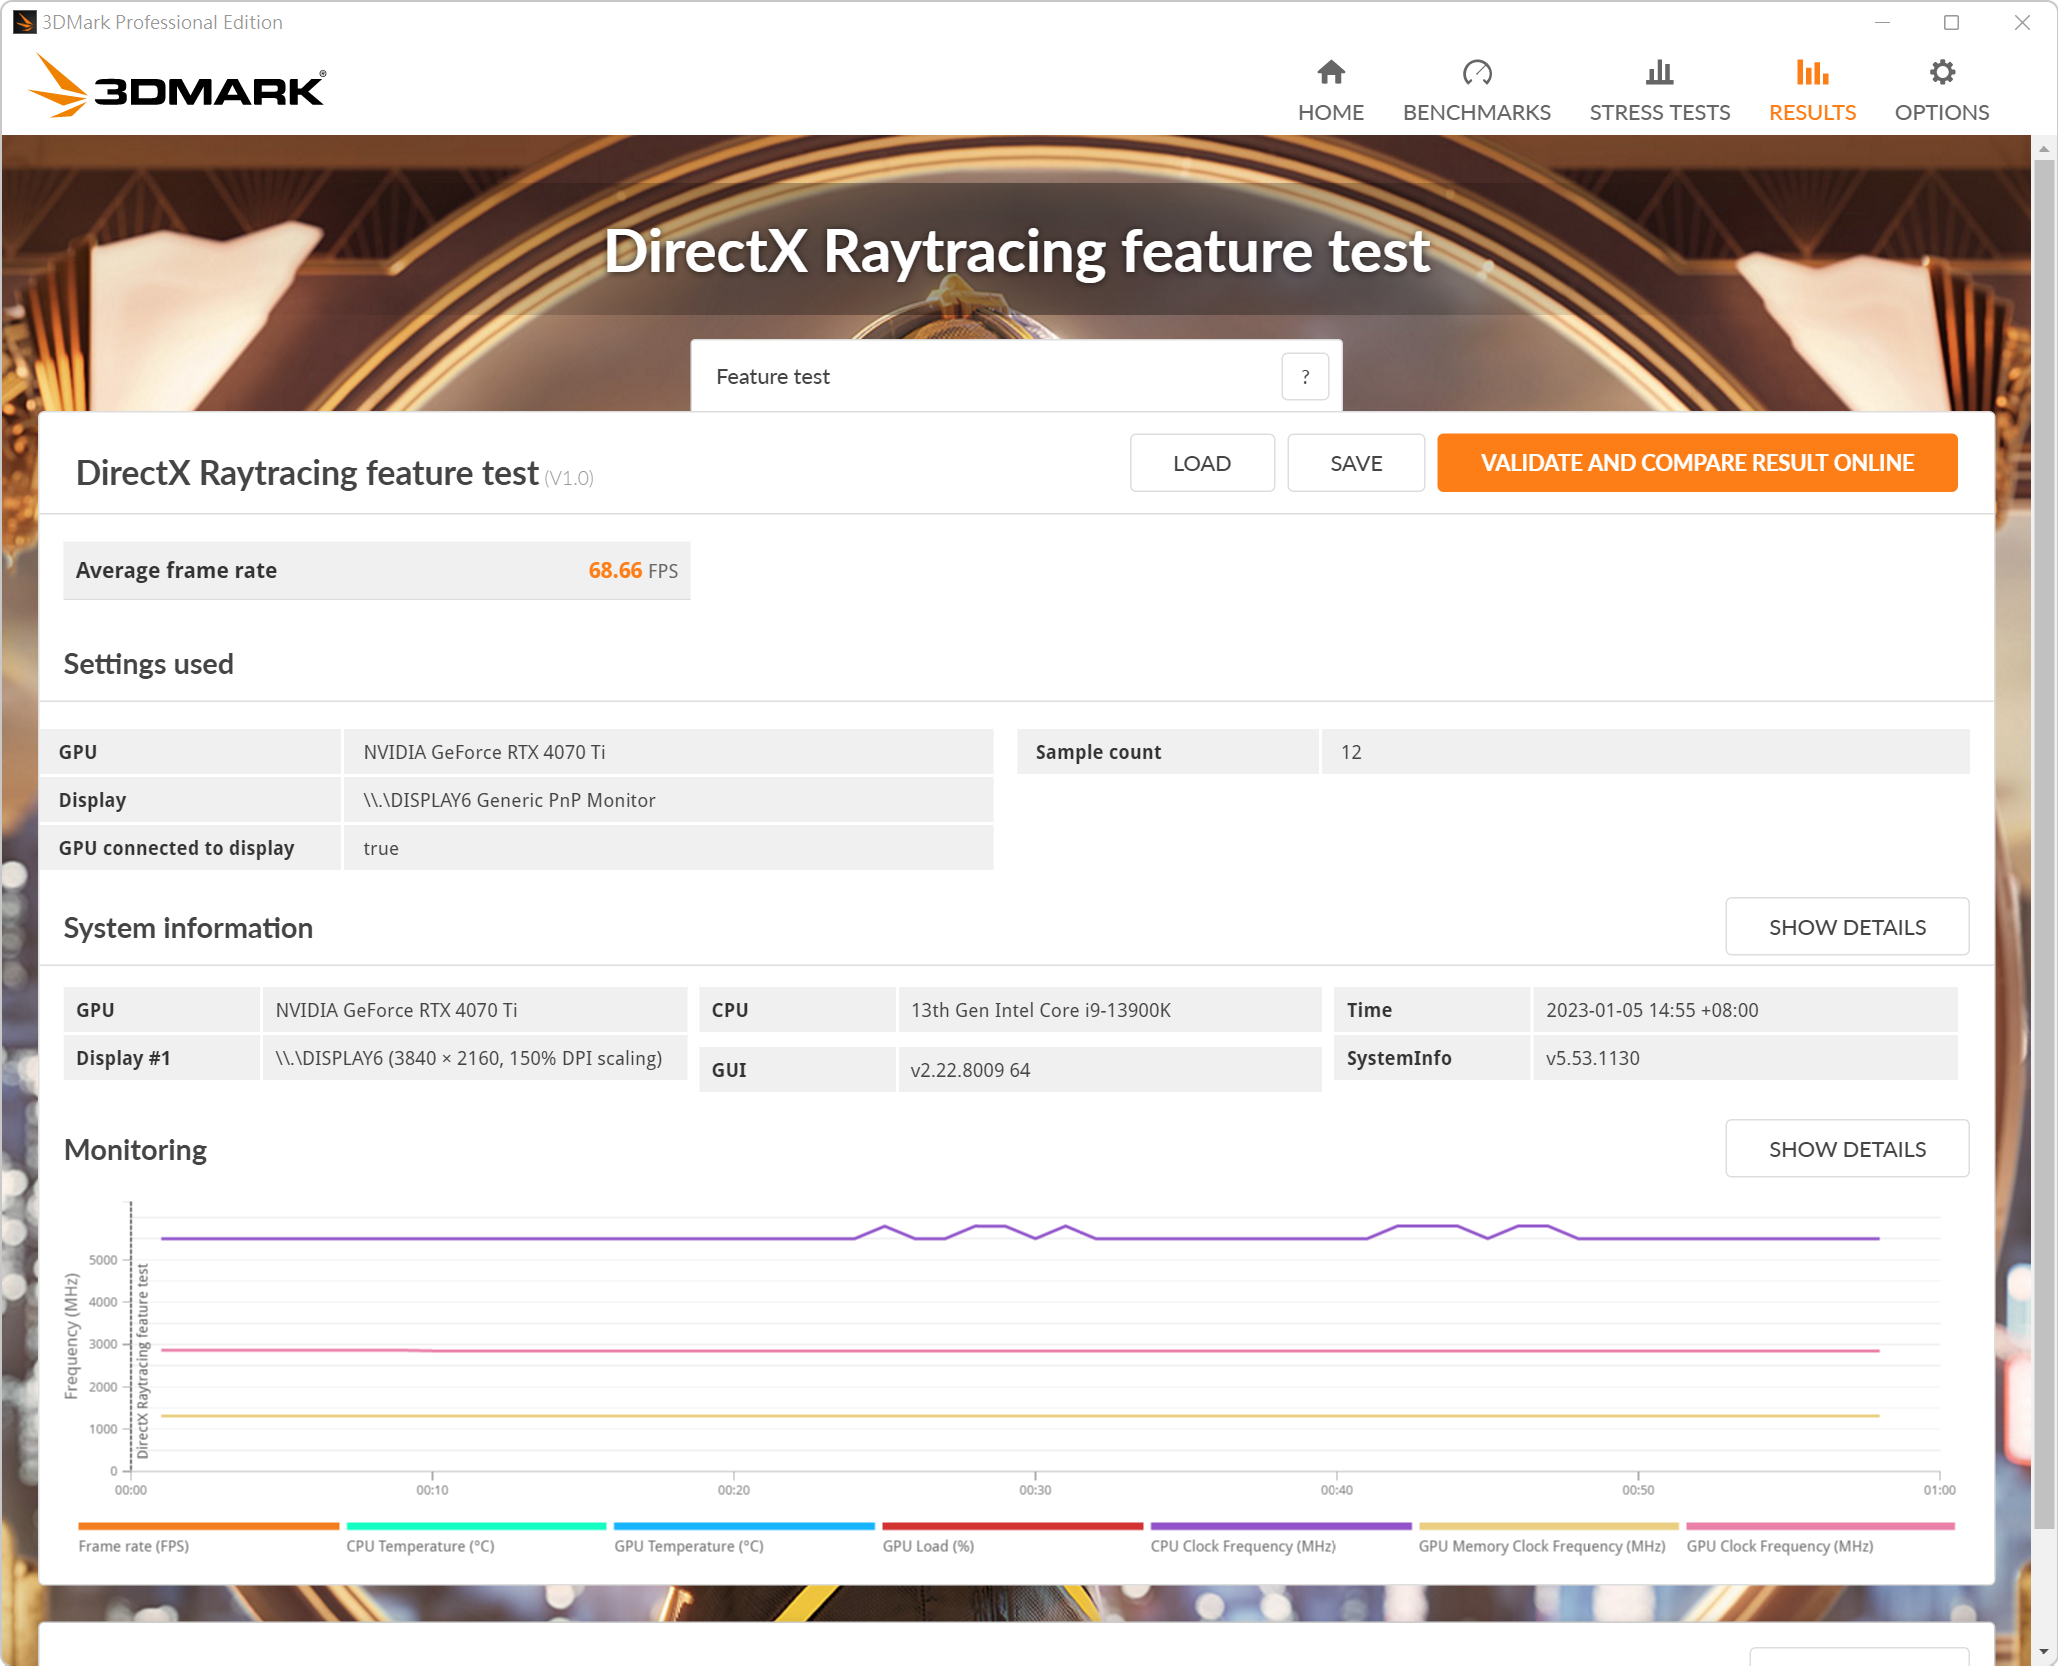The image size is (2058, 1666).
Task: Toggle GPU Load (%) legend item
Action: [1012, 1538]
